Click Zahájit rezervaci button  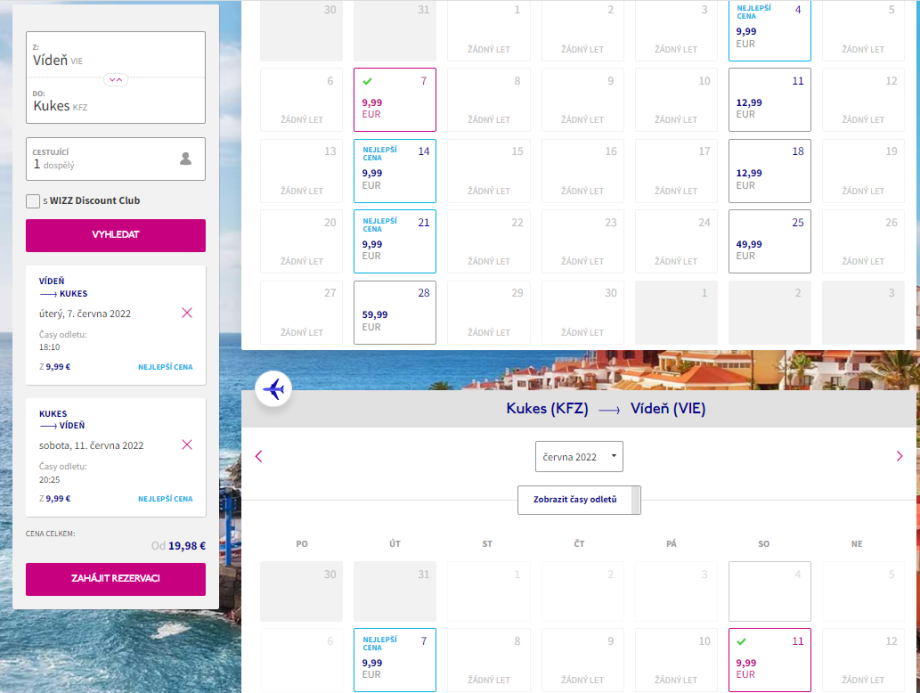pyautogui.click(x=116, y=579)
